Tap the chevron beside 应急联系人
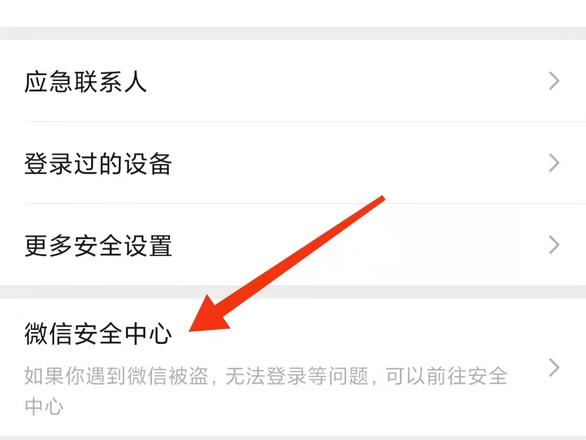 (x=554, y=81)
